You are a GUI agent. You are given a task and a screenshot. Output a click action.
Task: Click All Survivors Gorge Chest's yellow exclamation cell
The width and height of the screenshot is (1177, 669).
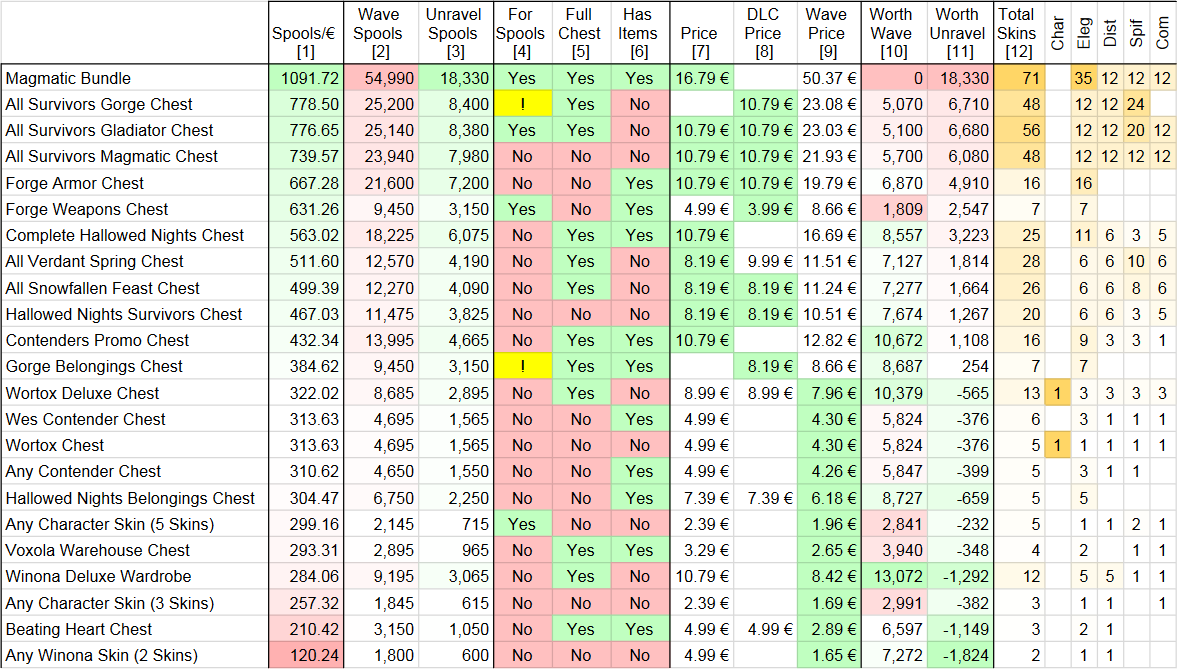pos(522,104)
